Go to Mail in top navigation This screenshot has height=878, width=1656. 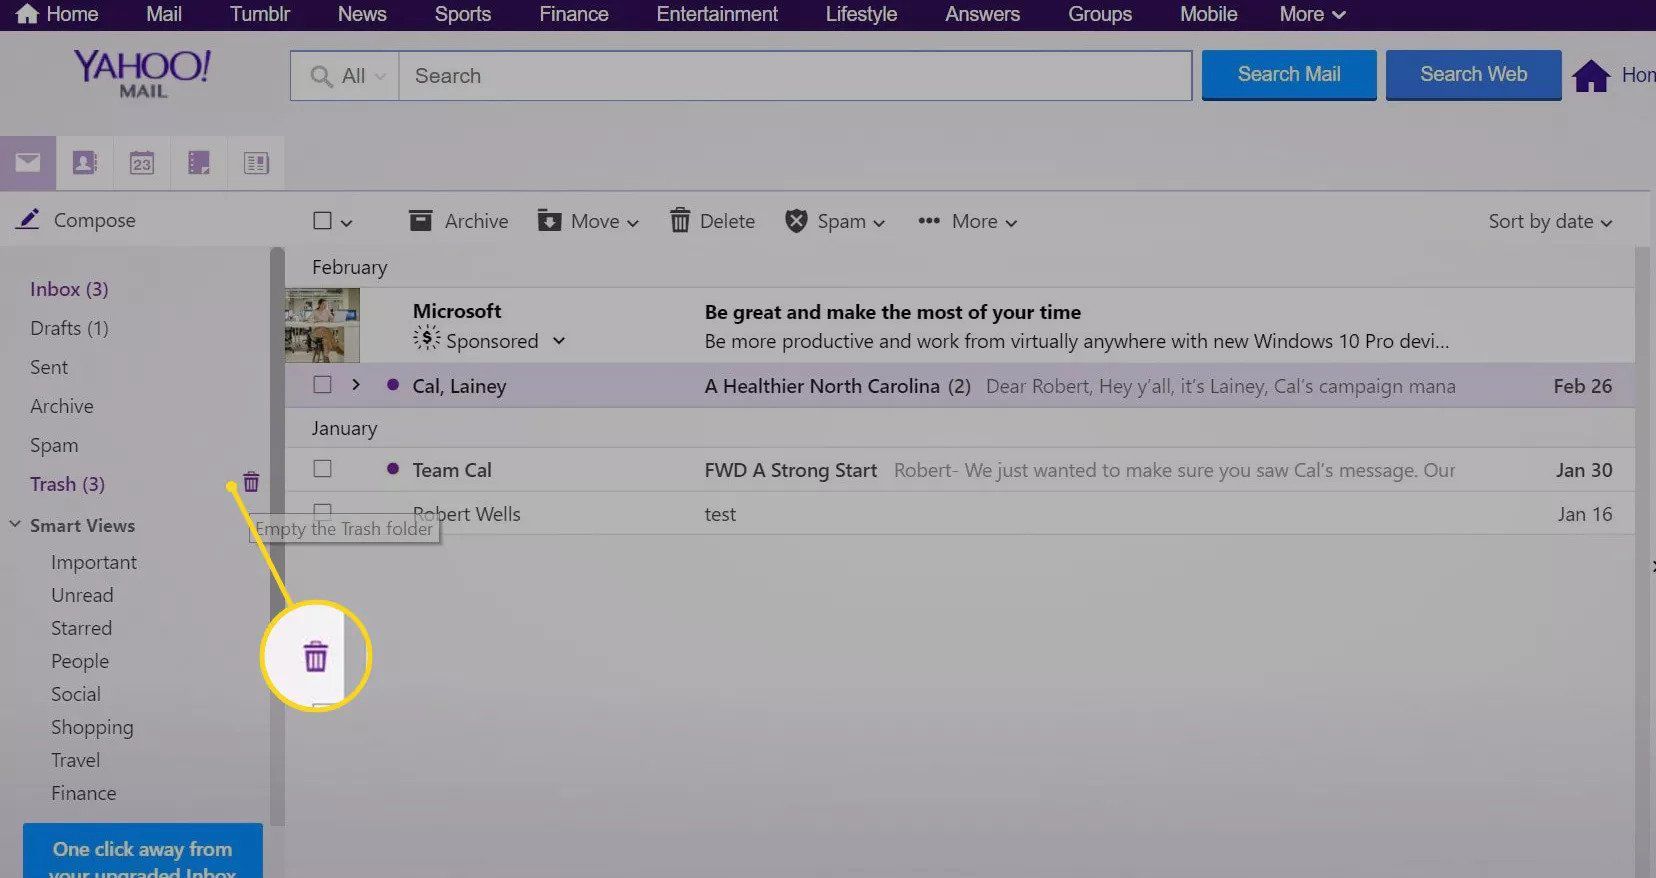tap(164, 14)
